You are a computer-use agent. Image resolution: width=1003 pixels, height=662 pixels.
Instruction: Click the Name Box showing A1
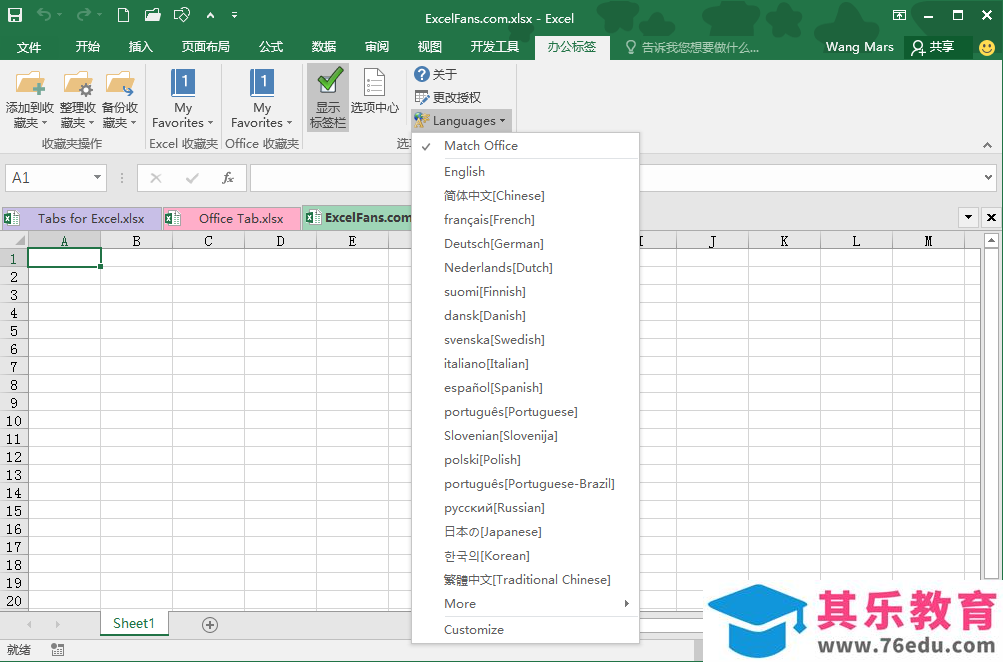pos(55,178)
